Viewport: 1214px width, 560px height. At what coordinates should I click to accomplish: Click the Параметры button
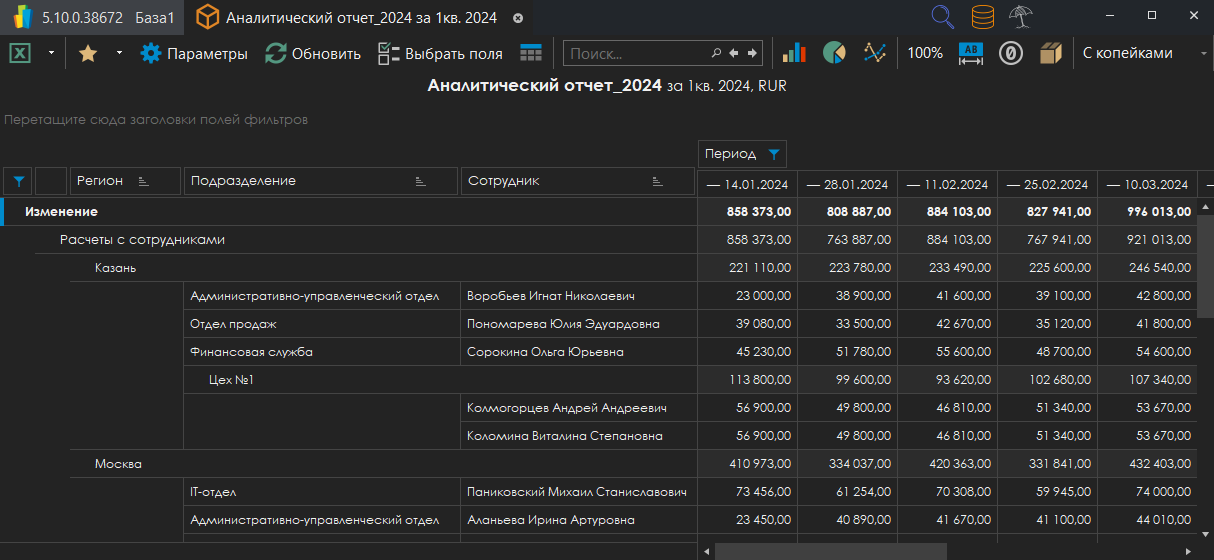tap(194, 54)
